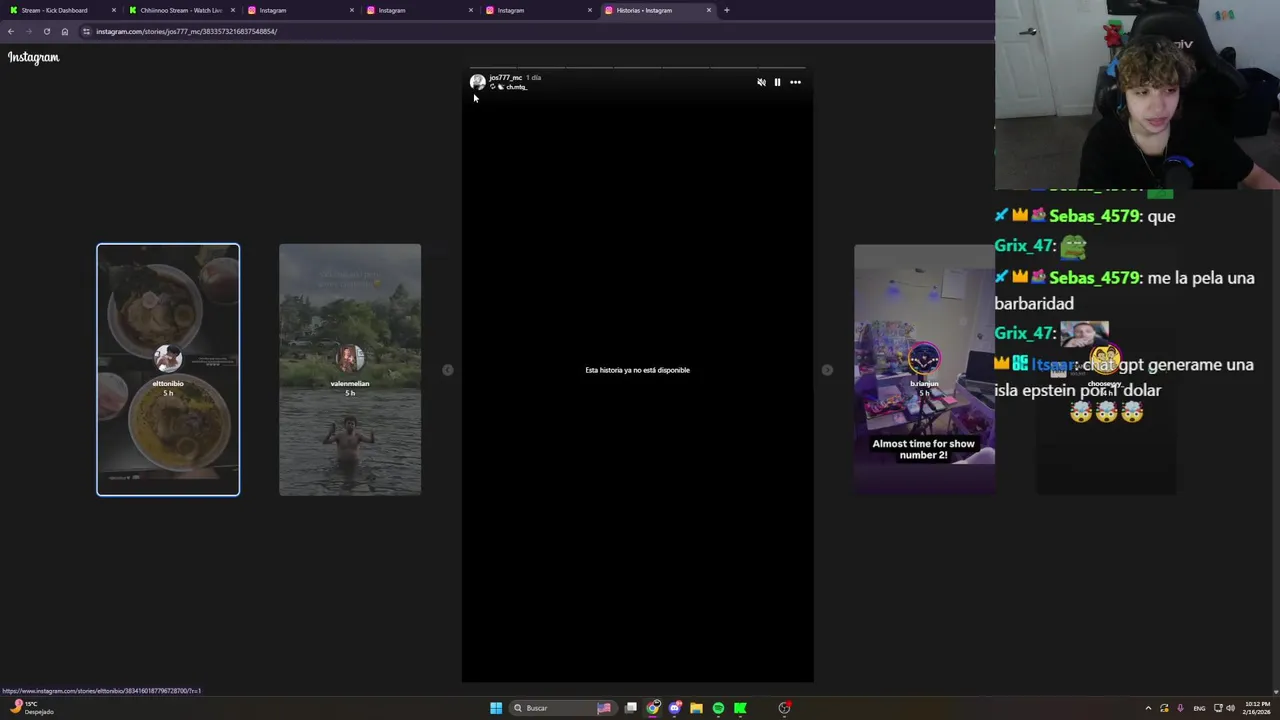
Task: View site information icon in address bar
Action: tap(86, 31)
